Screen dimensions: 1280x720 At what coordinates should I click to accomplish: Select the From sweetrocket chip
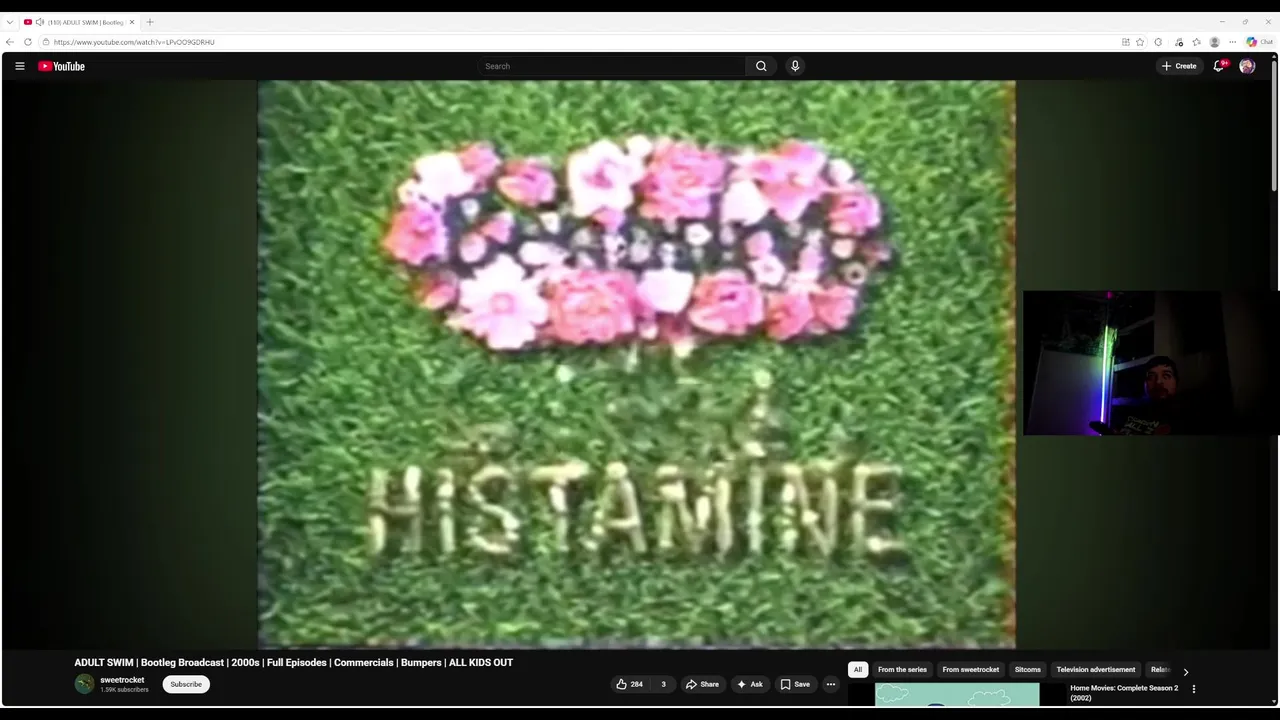click(x=970, y=670)
